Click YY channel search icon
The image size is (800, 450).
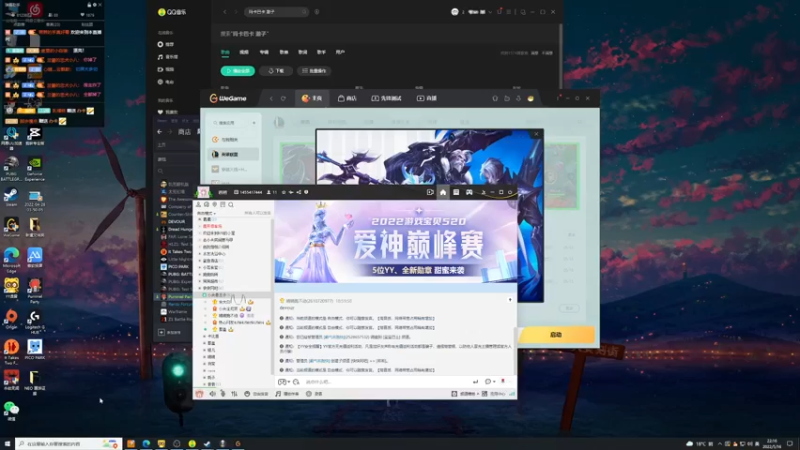[x=231, y=205]
